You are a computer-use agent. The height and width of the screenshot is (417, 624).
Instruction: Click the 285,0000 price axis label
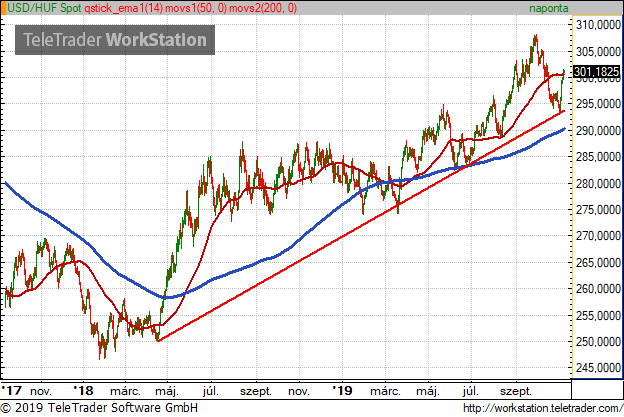[x=598, y=157]
